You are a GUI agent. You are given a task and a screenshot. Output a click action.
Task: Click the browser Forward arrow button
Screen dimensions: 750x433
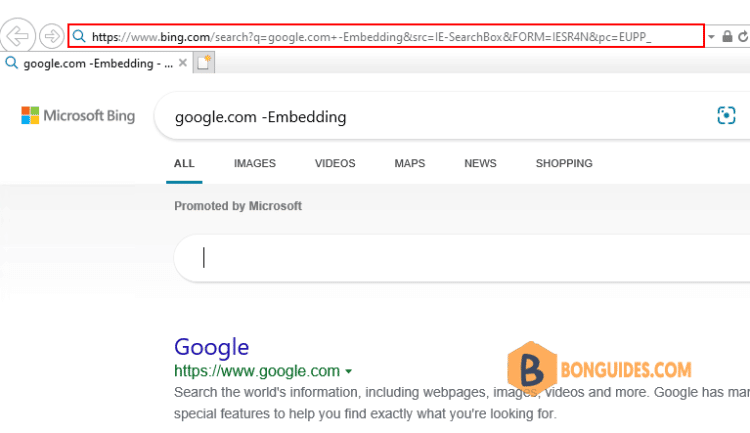(51, 36)
